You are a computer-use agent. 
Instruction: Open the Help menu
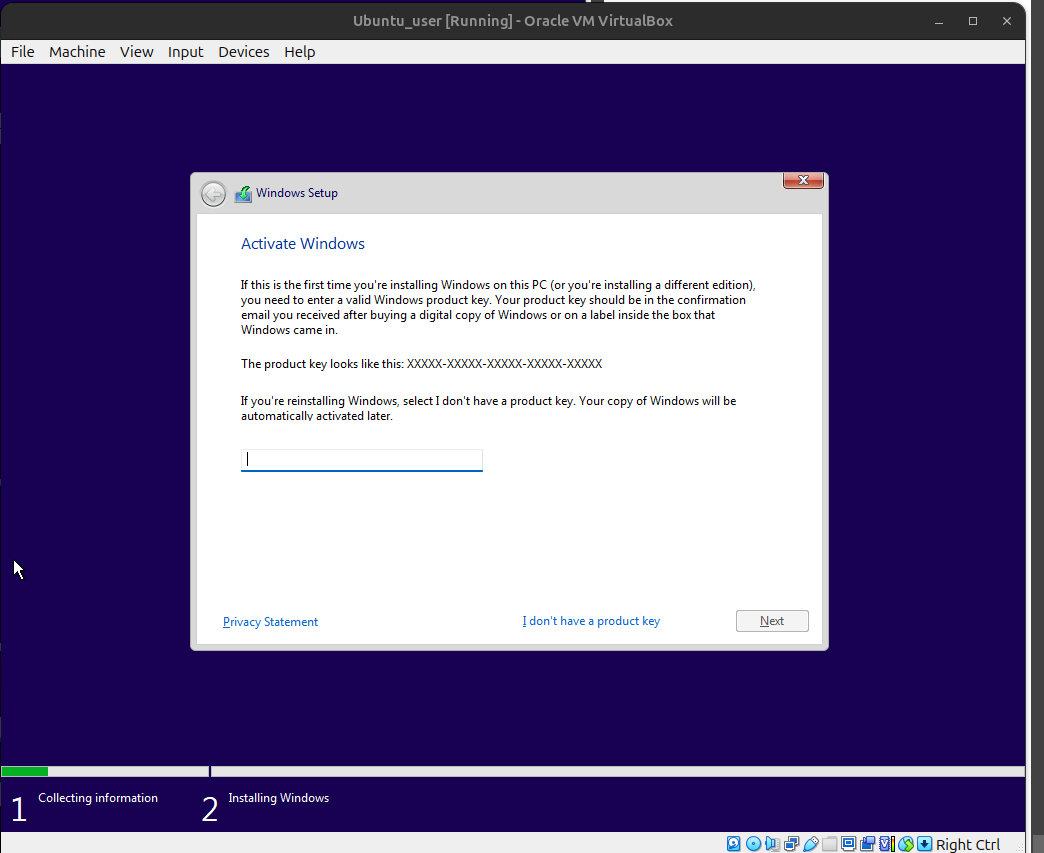pos(300,52)
